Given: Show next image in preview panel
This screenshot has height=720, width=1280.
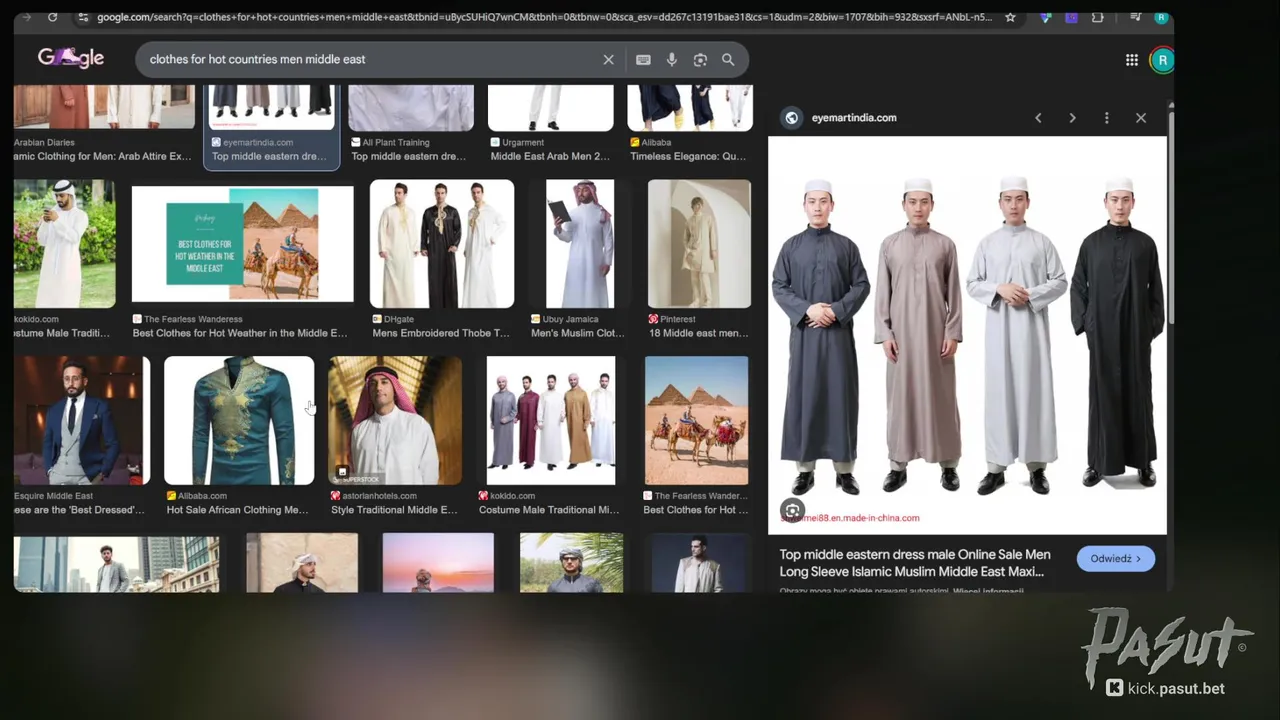Looking at the screenshot, I should (x=1072, y=118).
